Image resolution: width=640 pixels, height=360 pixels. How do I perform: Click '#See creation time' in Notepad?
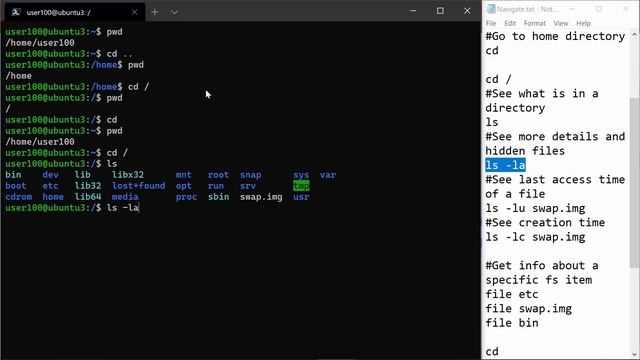(x=545, y=222)
